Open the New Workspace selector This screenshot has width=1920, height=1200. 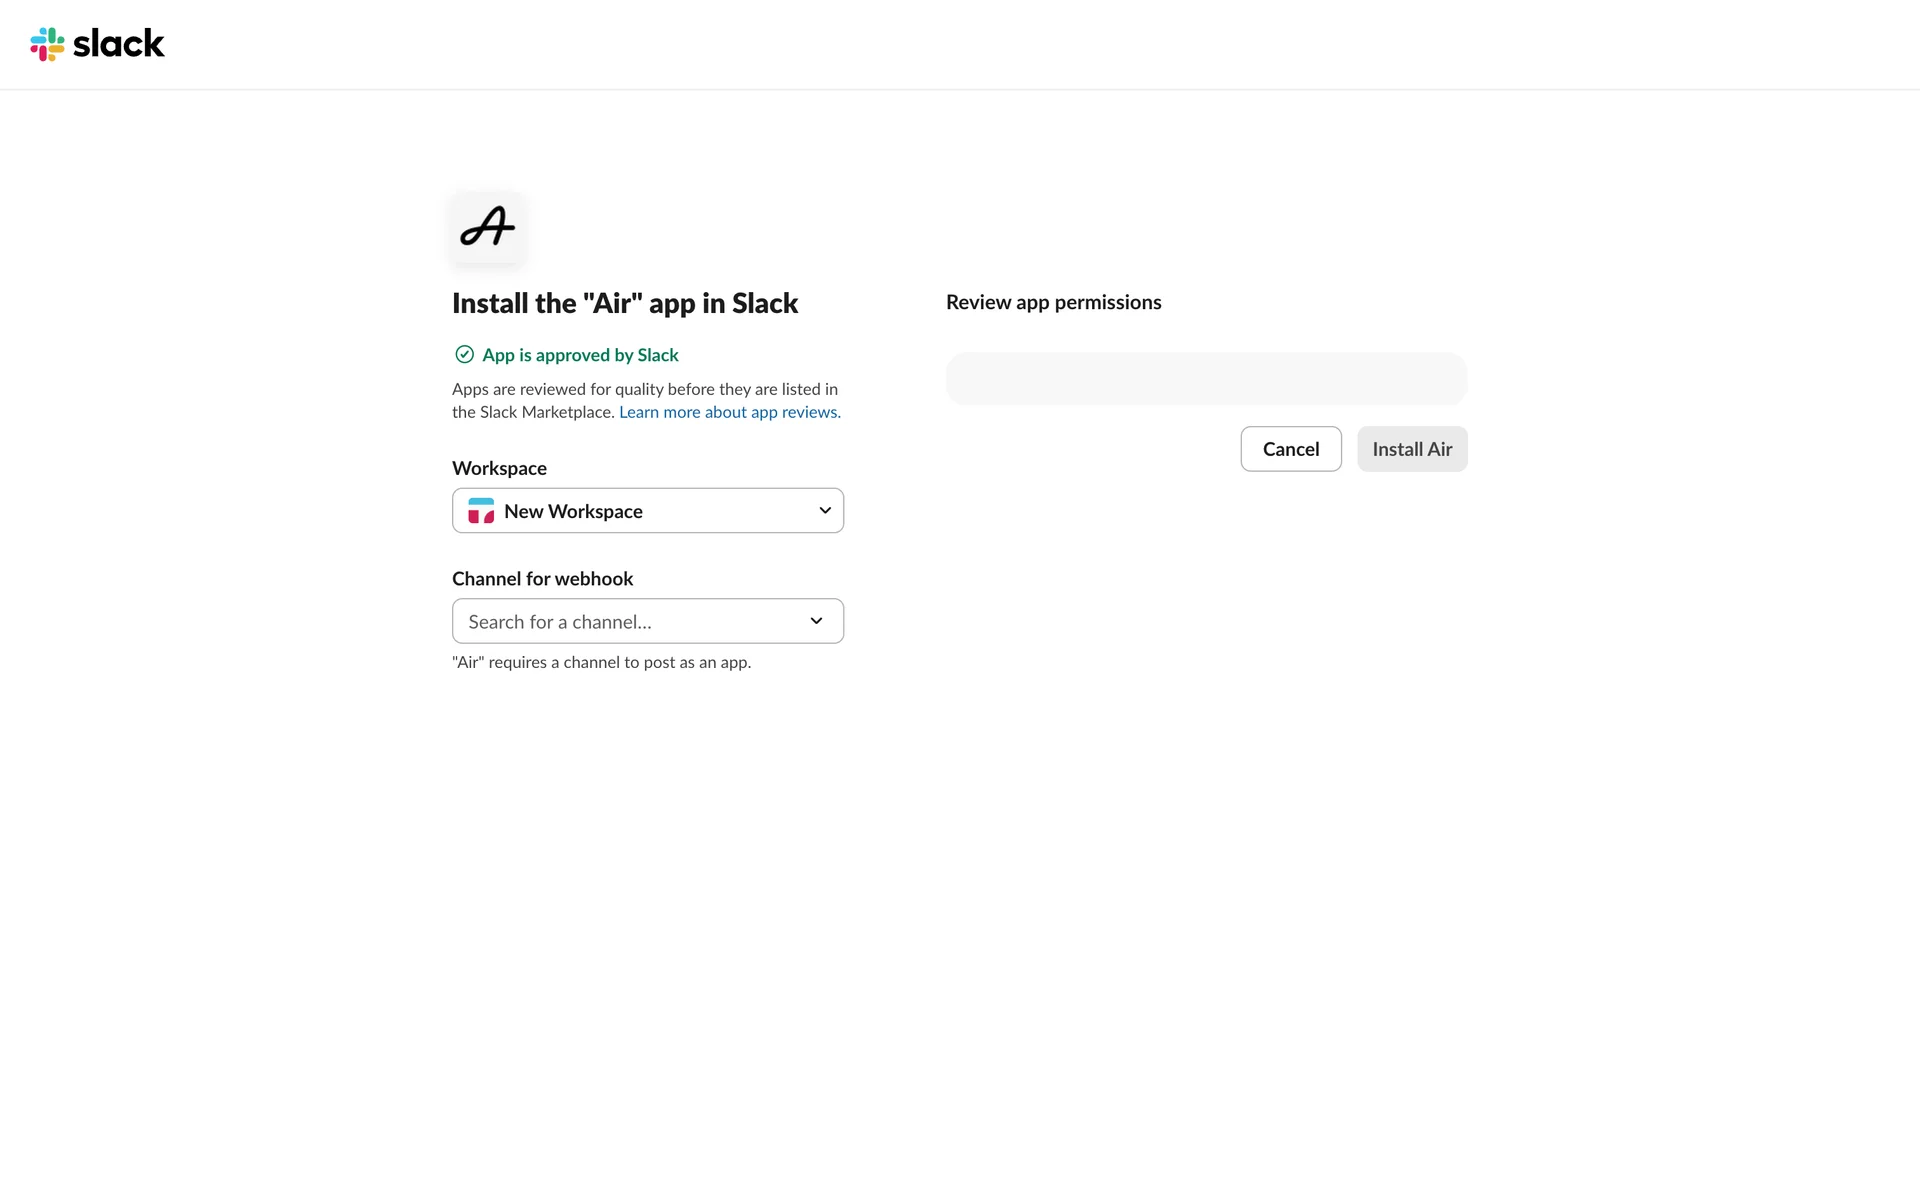coord(648,511)
